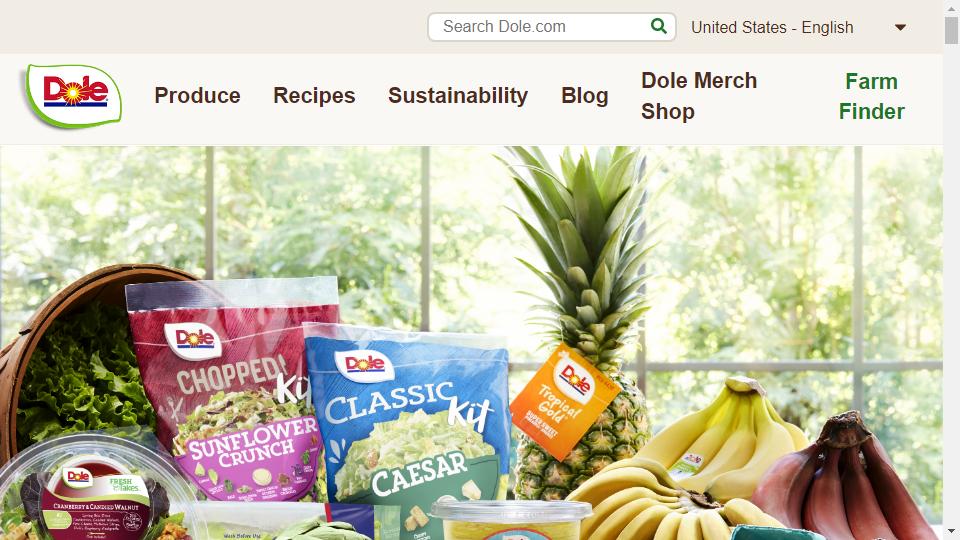960x540 pixels.
Task: Open the Produce menu
Action: [x=197, y=96]
